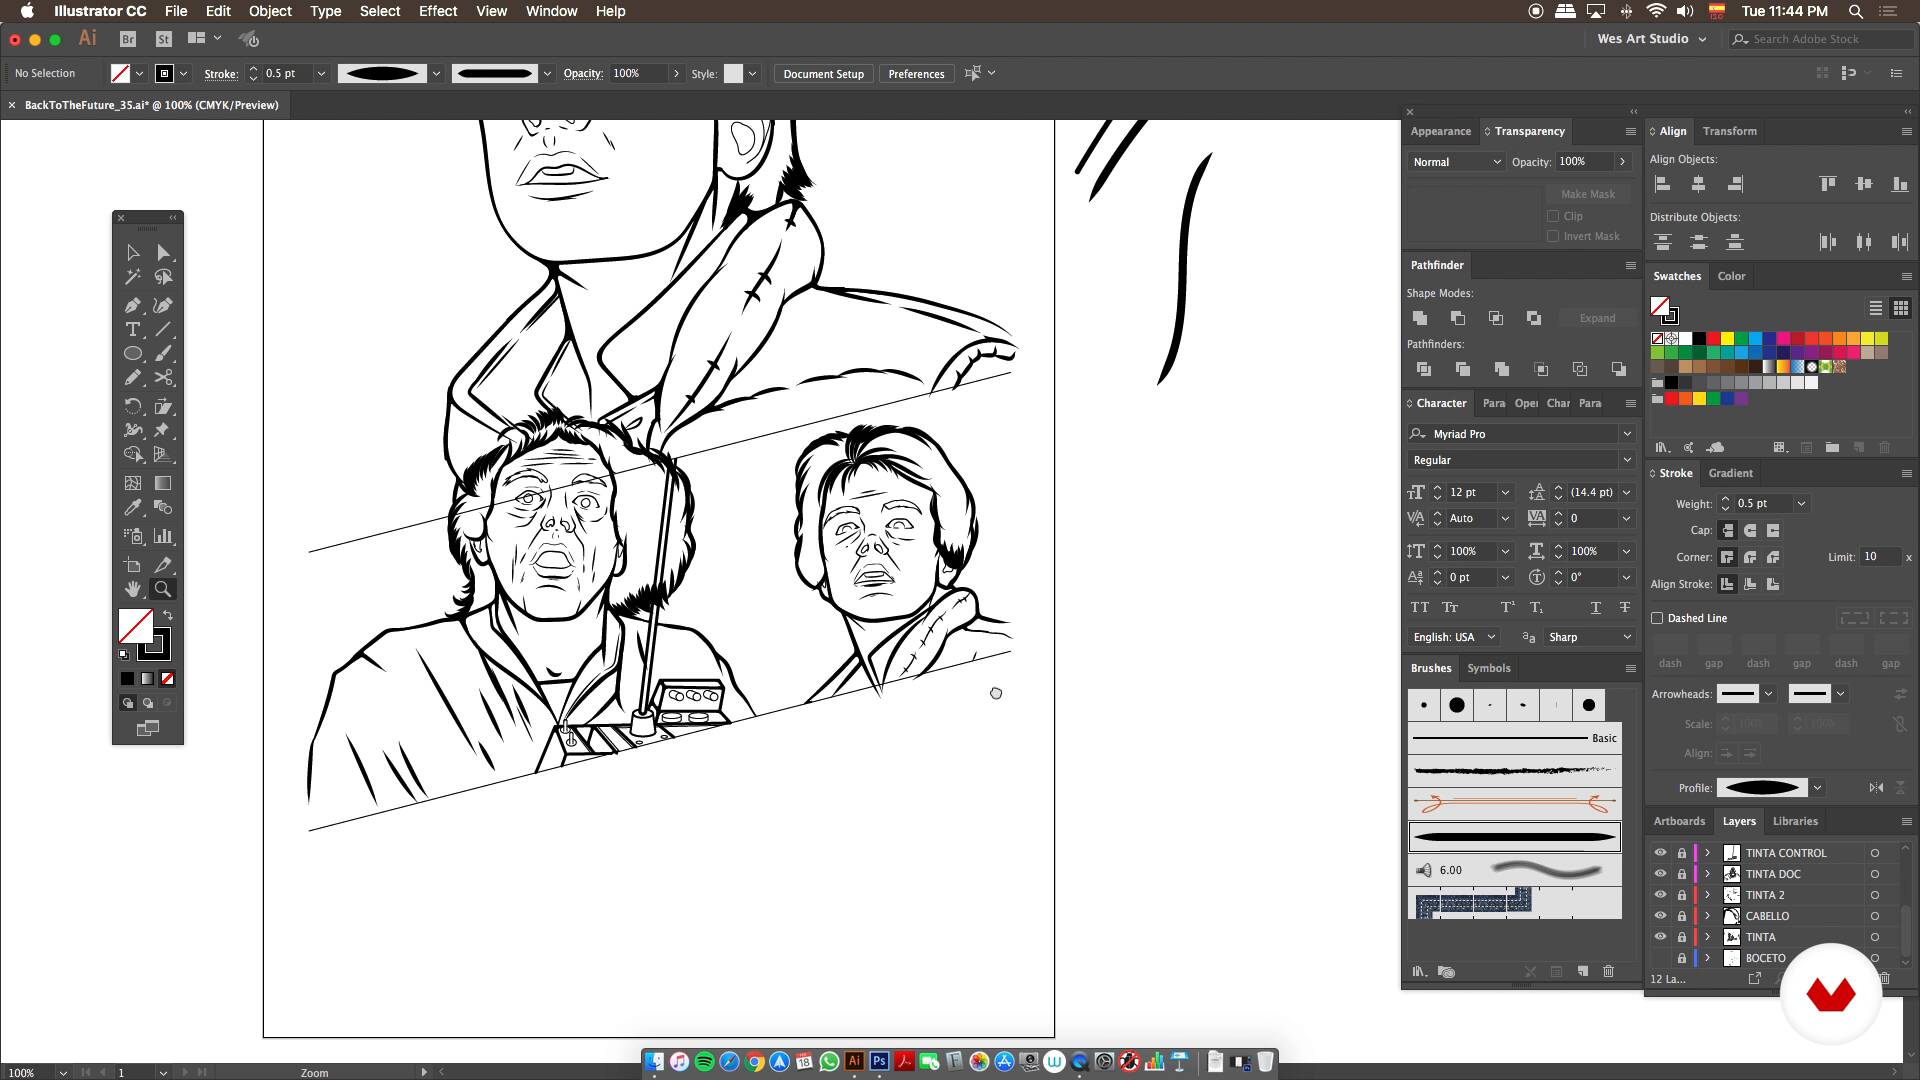Image resolution: width=1920 pixels, height=1080 pixels.
Task: Select the Magic Wand tool
Action: (x=133, y=277)
